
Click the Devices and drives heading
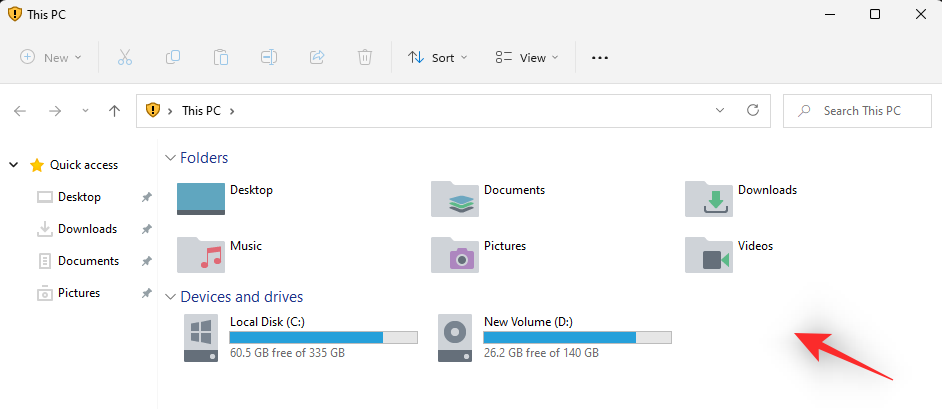(242, 297)
